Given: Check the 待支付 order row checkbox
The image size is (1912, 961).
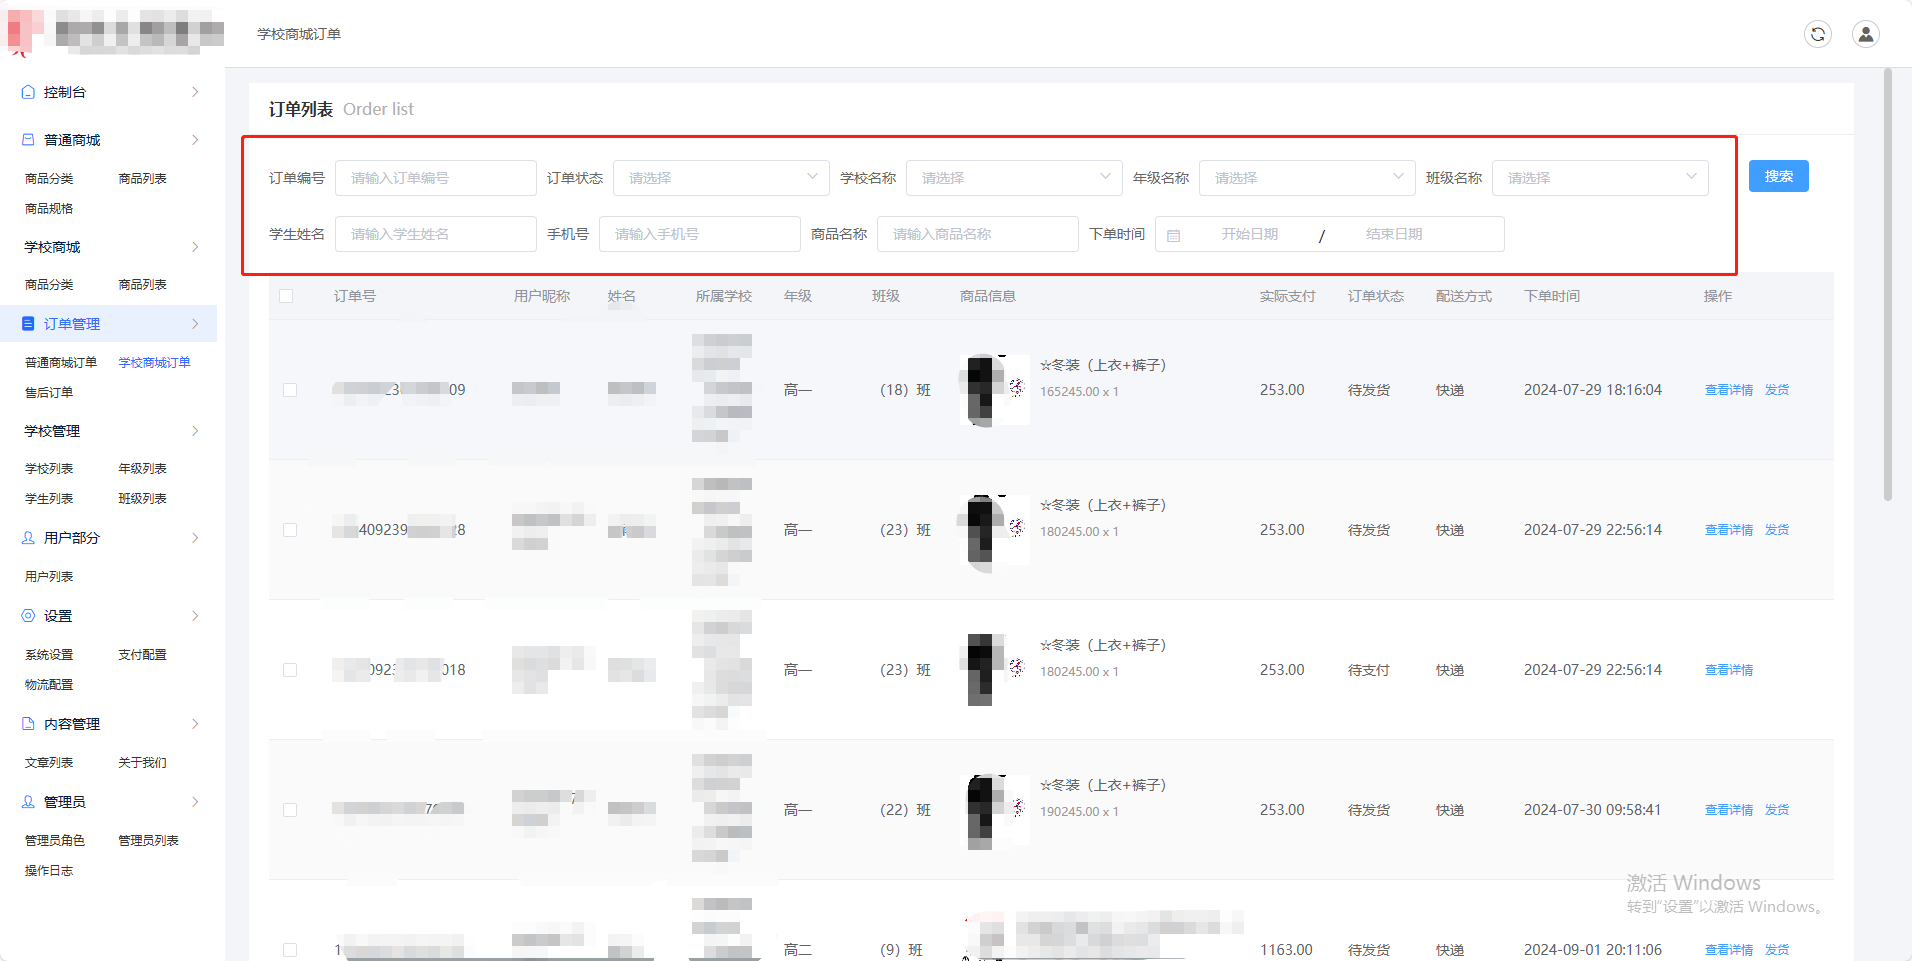Looking at the screenshot, I should pyautogui.click(x=290, y=670).
